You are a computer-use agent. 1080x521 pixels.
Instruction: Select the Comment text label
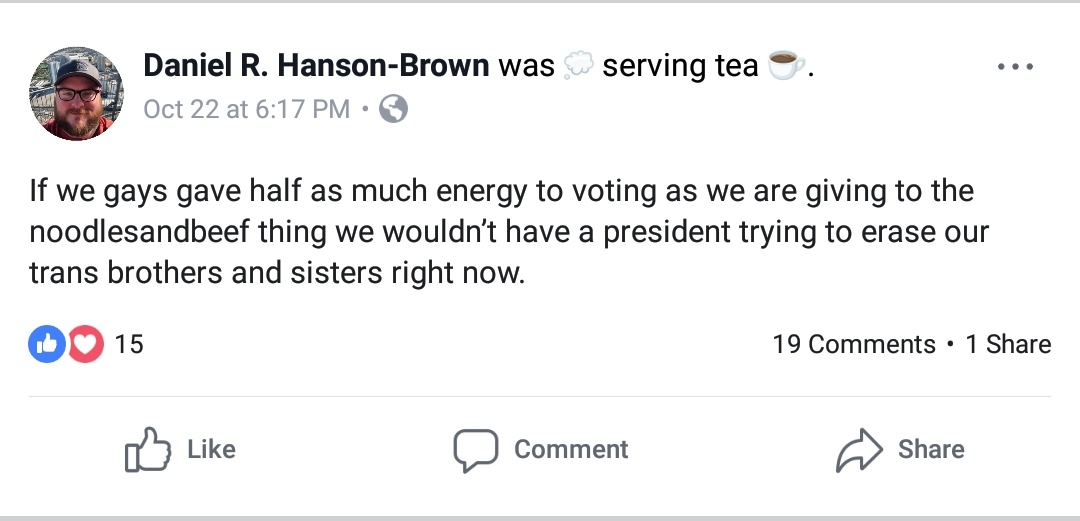571,449
